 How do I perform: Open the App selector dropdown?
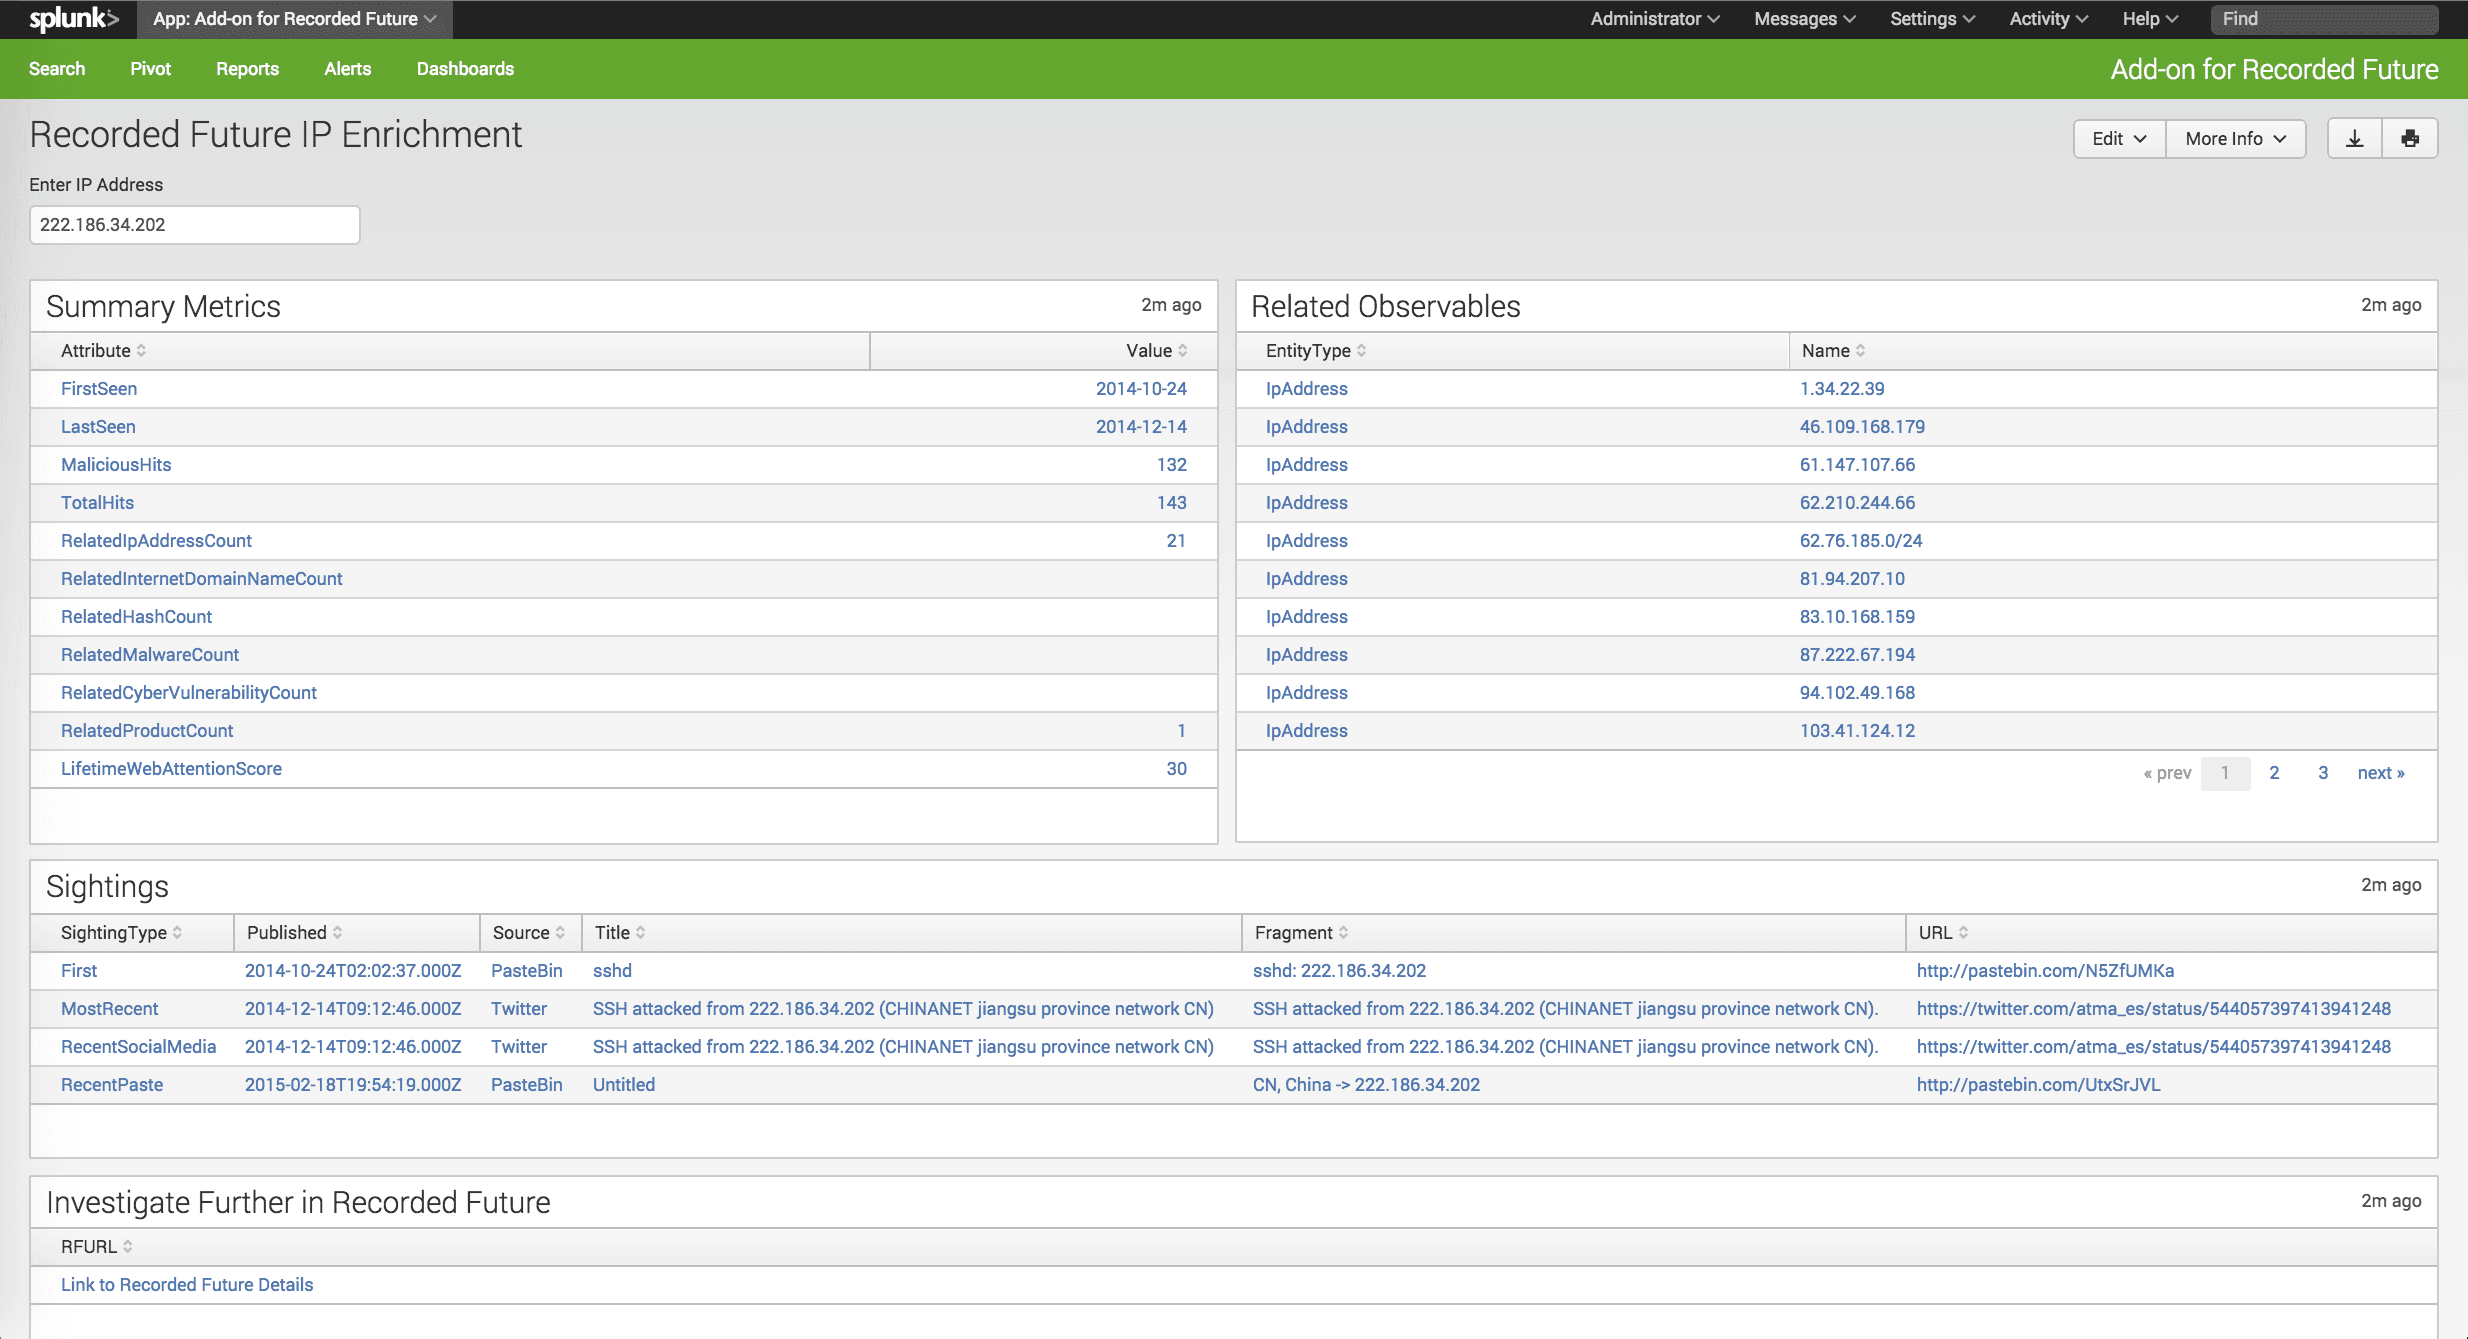(294, 19)
